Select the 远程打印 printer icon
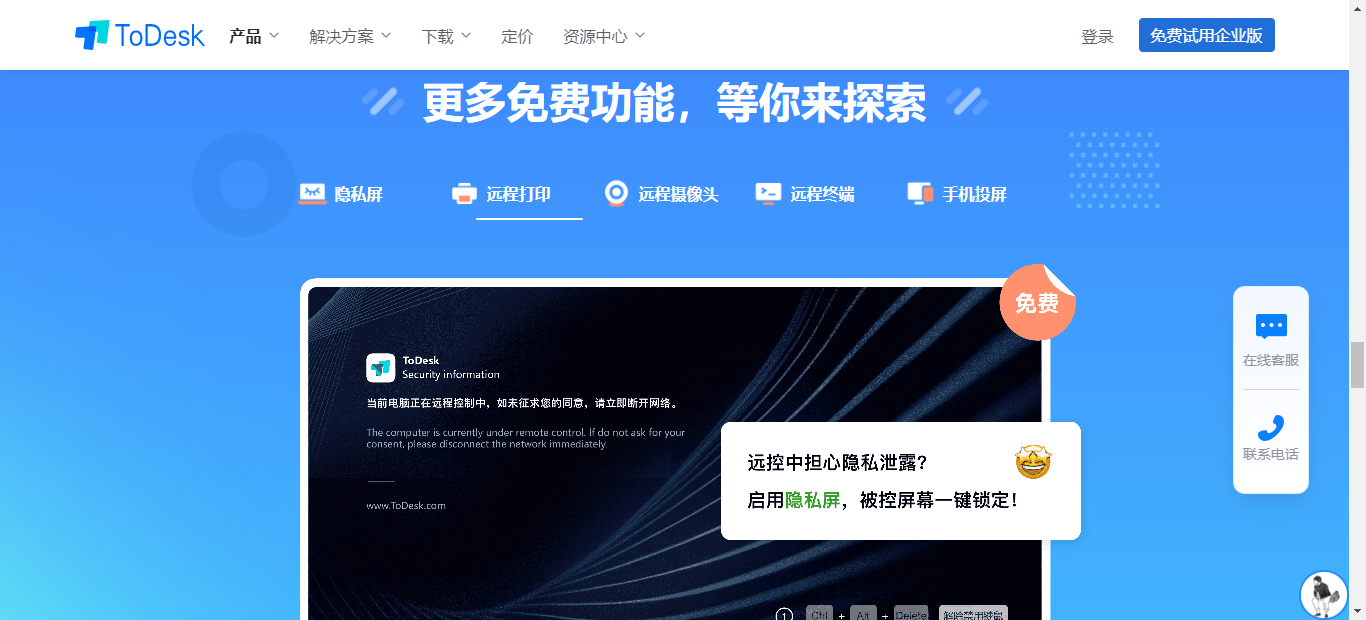 (464, 194)
